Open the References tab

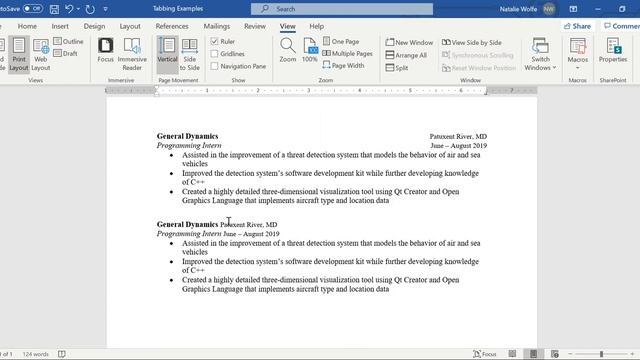pos(172,26)
